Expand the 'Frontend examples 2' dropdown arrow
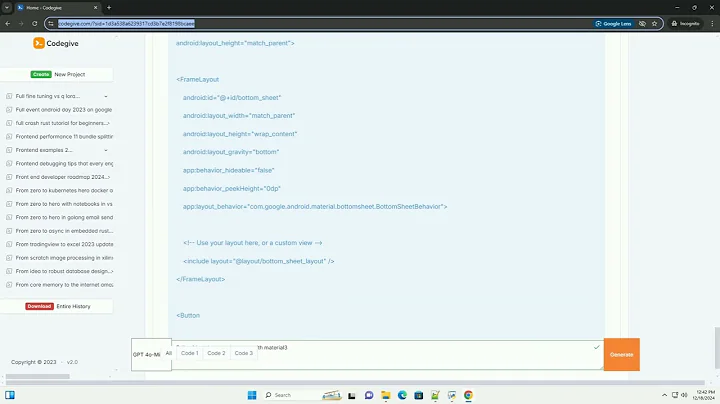The width and height of the screenshot is (720, 404). click(106, 150)
